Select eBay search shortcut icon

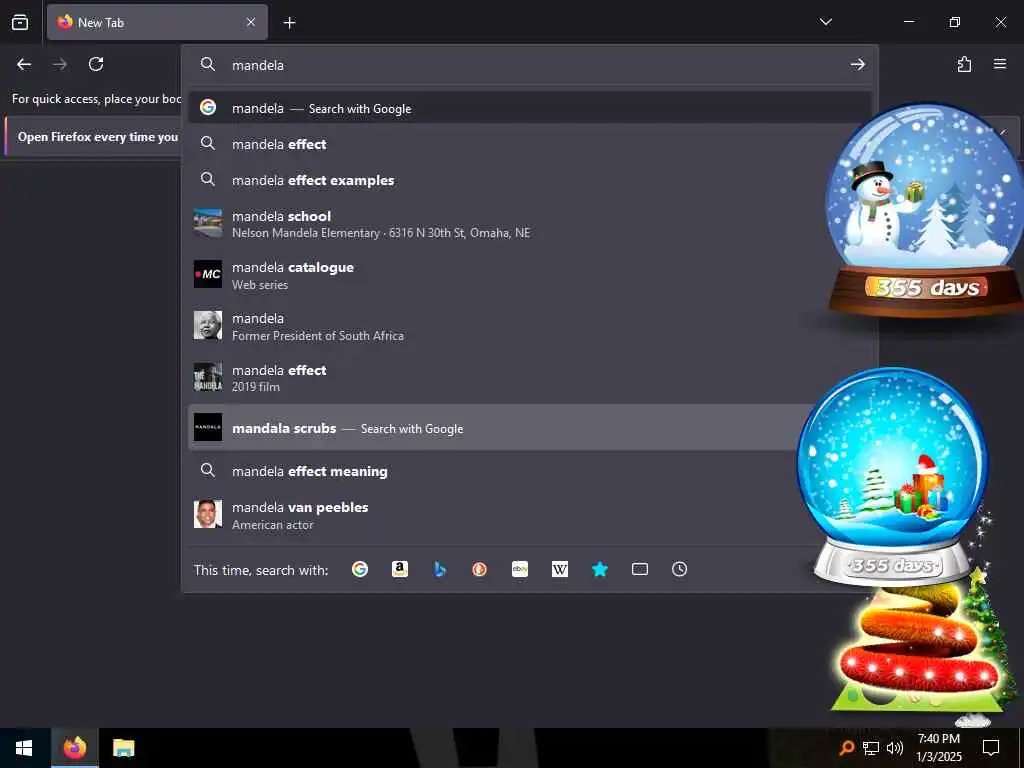tap(520, 569)
